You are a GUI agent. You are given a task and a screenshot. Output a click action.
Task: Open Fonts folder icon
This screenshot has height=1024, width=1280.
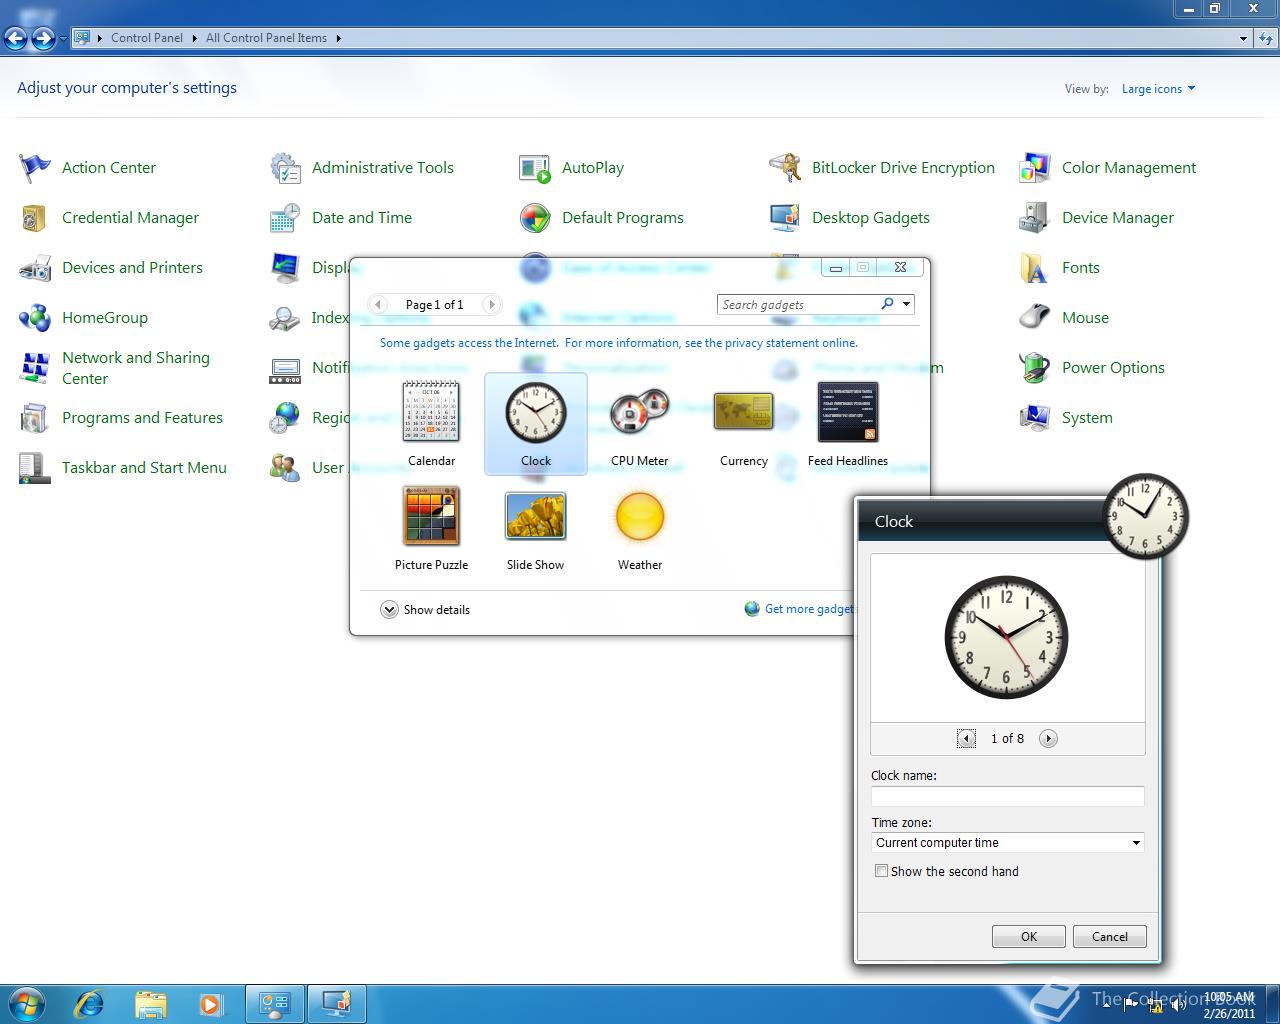tap(1035, 268)
